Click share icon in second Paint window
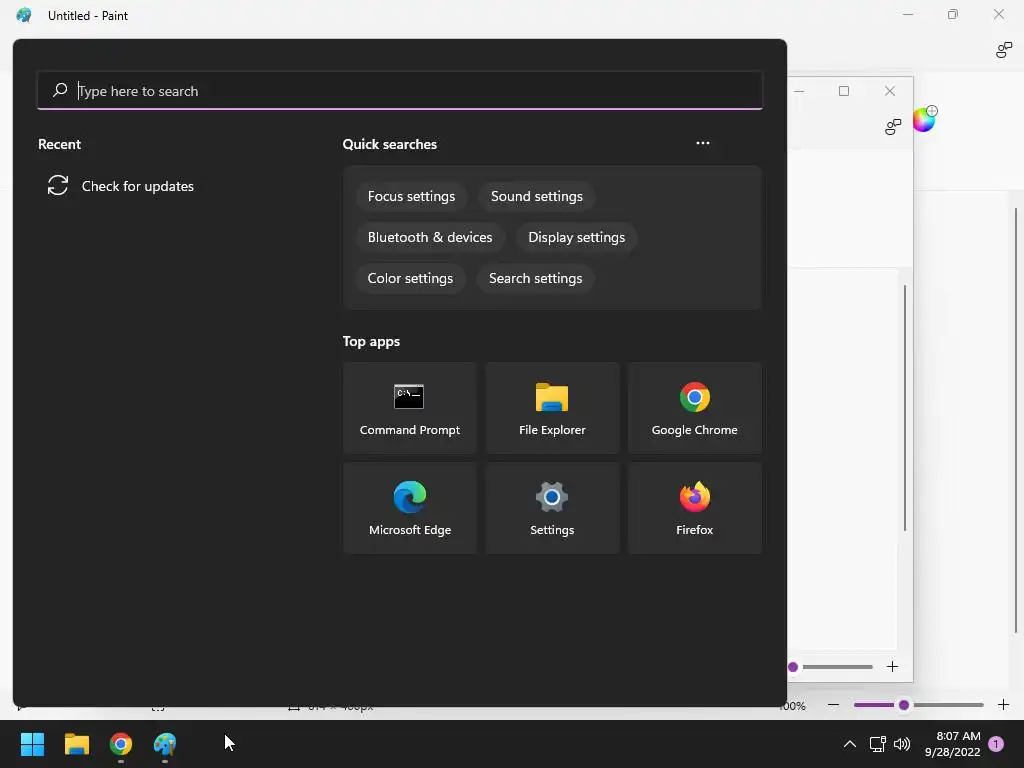This screenshot has height=768, width=1024. click(893, 127)
